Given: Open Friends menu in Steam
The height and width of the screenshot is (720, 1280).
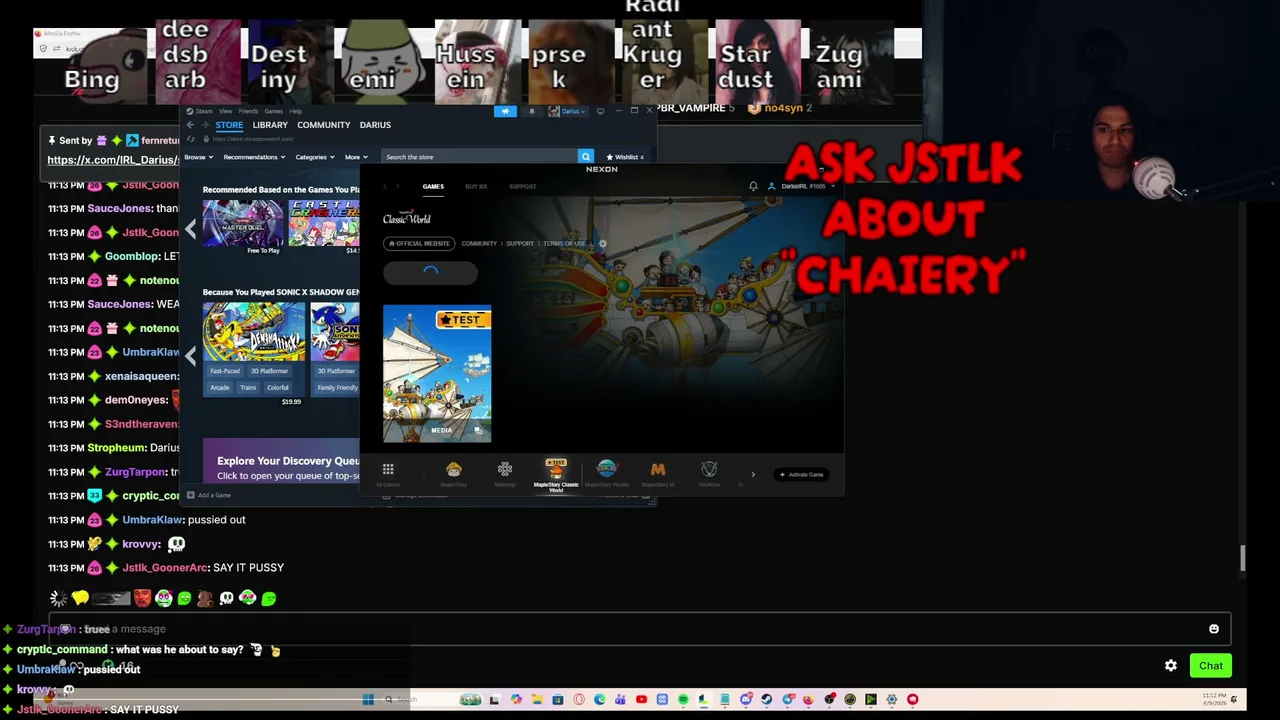Looking at the screenshot, I should (x=248, y=111).
